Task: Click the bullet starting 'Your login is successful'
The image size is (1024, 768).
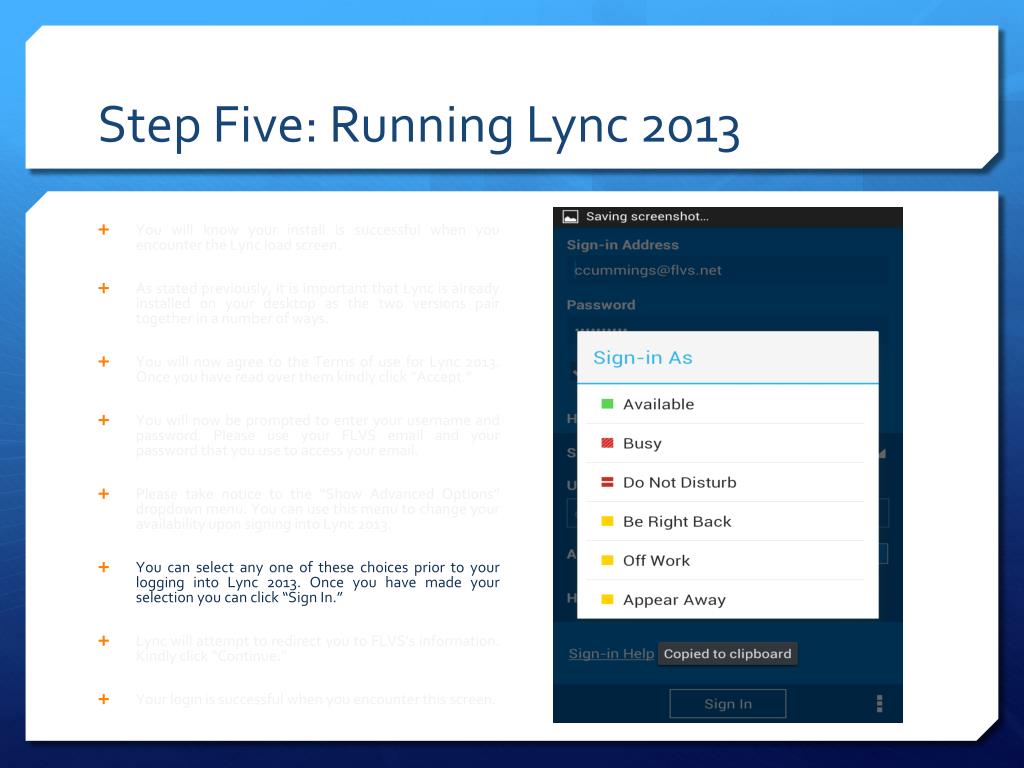Action: (315, 699)
